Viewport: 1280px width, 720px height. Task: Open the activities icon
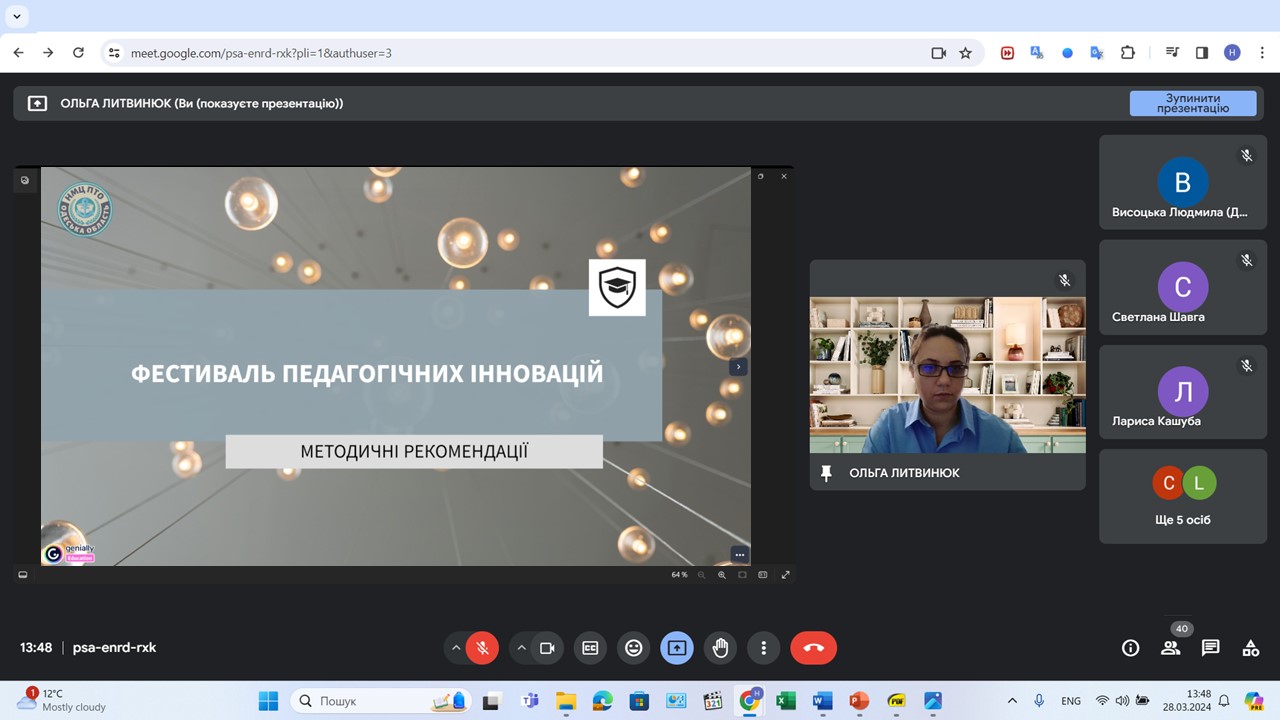[1250, 648]
